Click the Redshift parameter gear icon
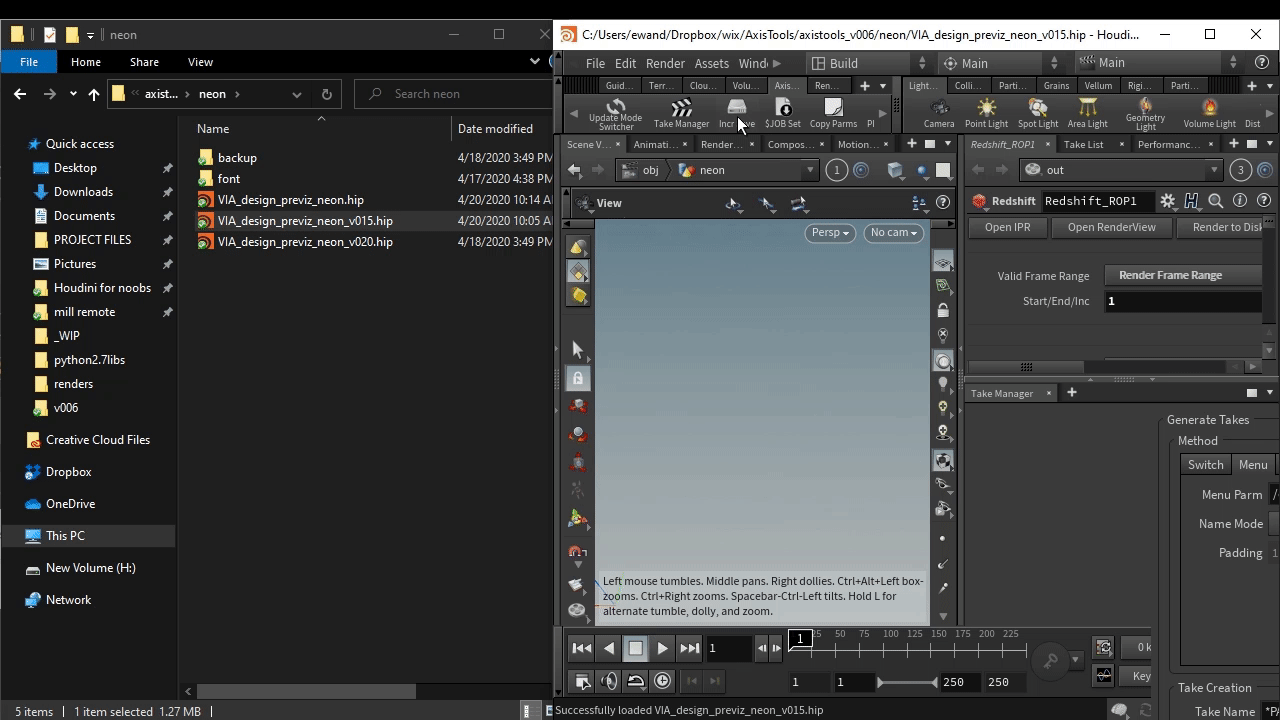The width and height of the screenshot is (1280, 720). tap(1167, 201)
